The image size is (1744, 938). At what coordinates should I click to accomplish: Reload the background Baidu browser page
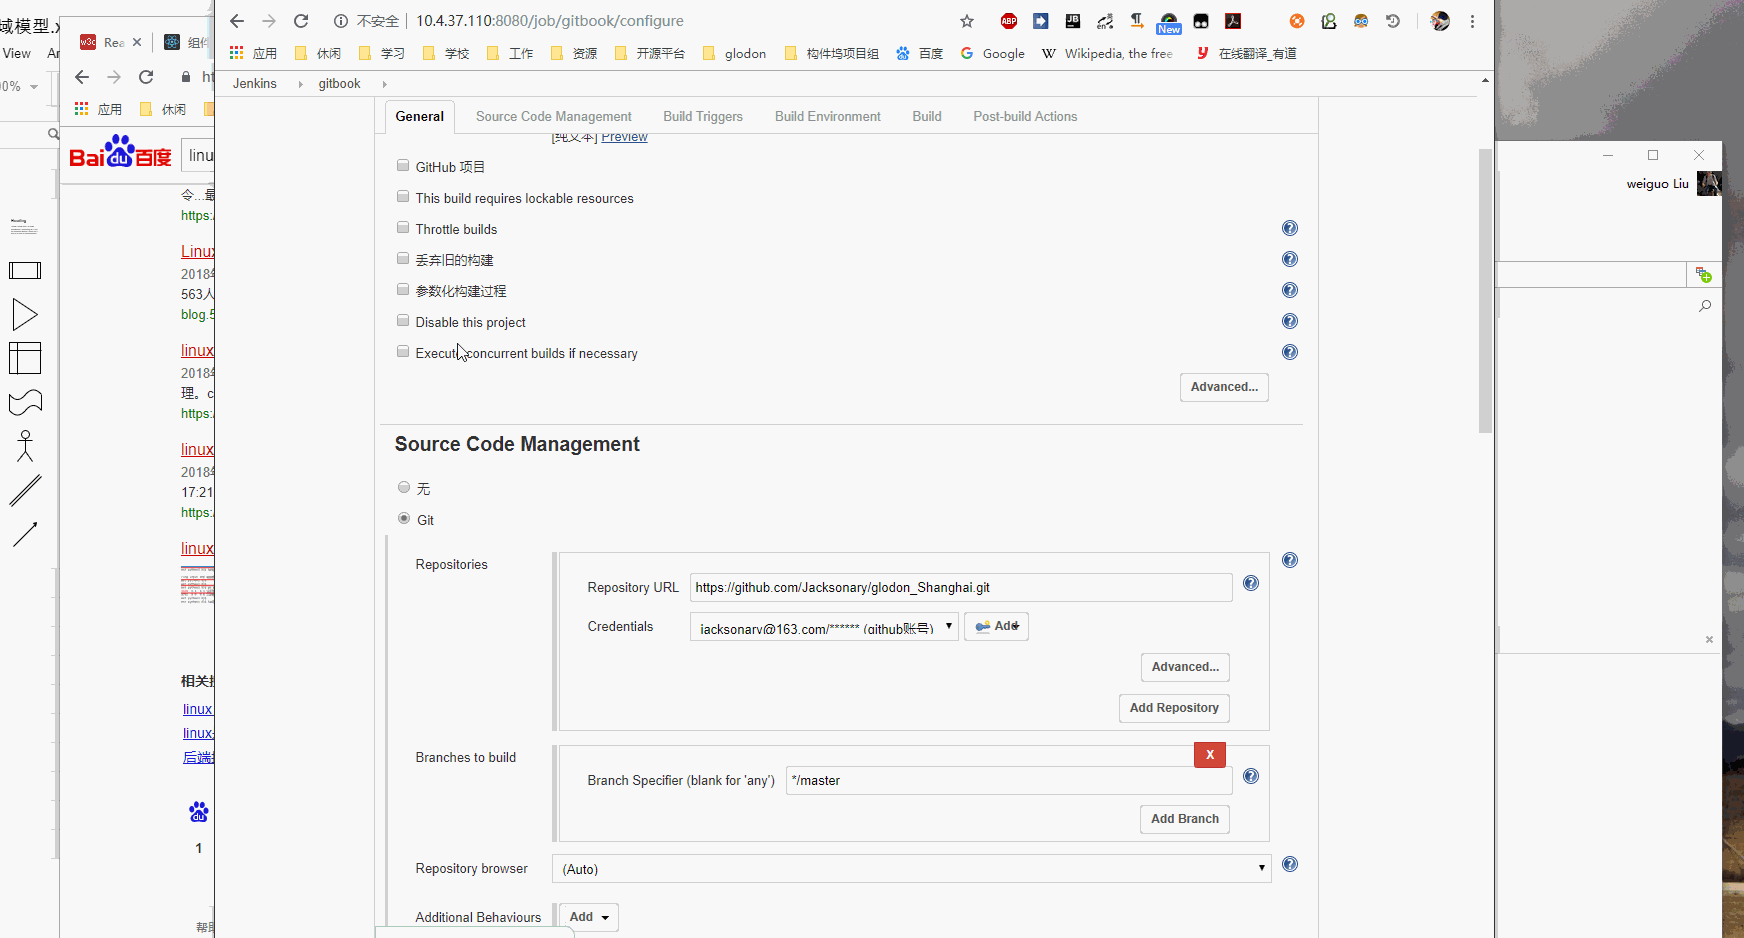[x=146, y=77]
